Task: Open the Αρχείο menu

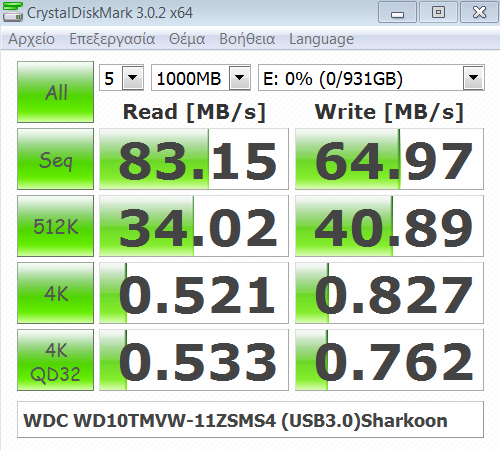Action: tap(31, 39)
